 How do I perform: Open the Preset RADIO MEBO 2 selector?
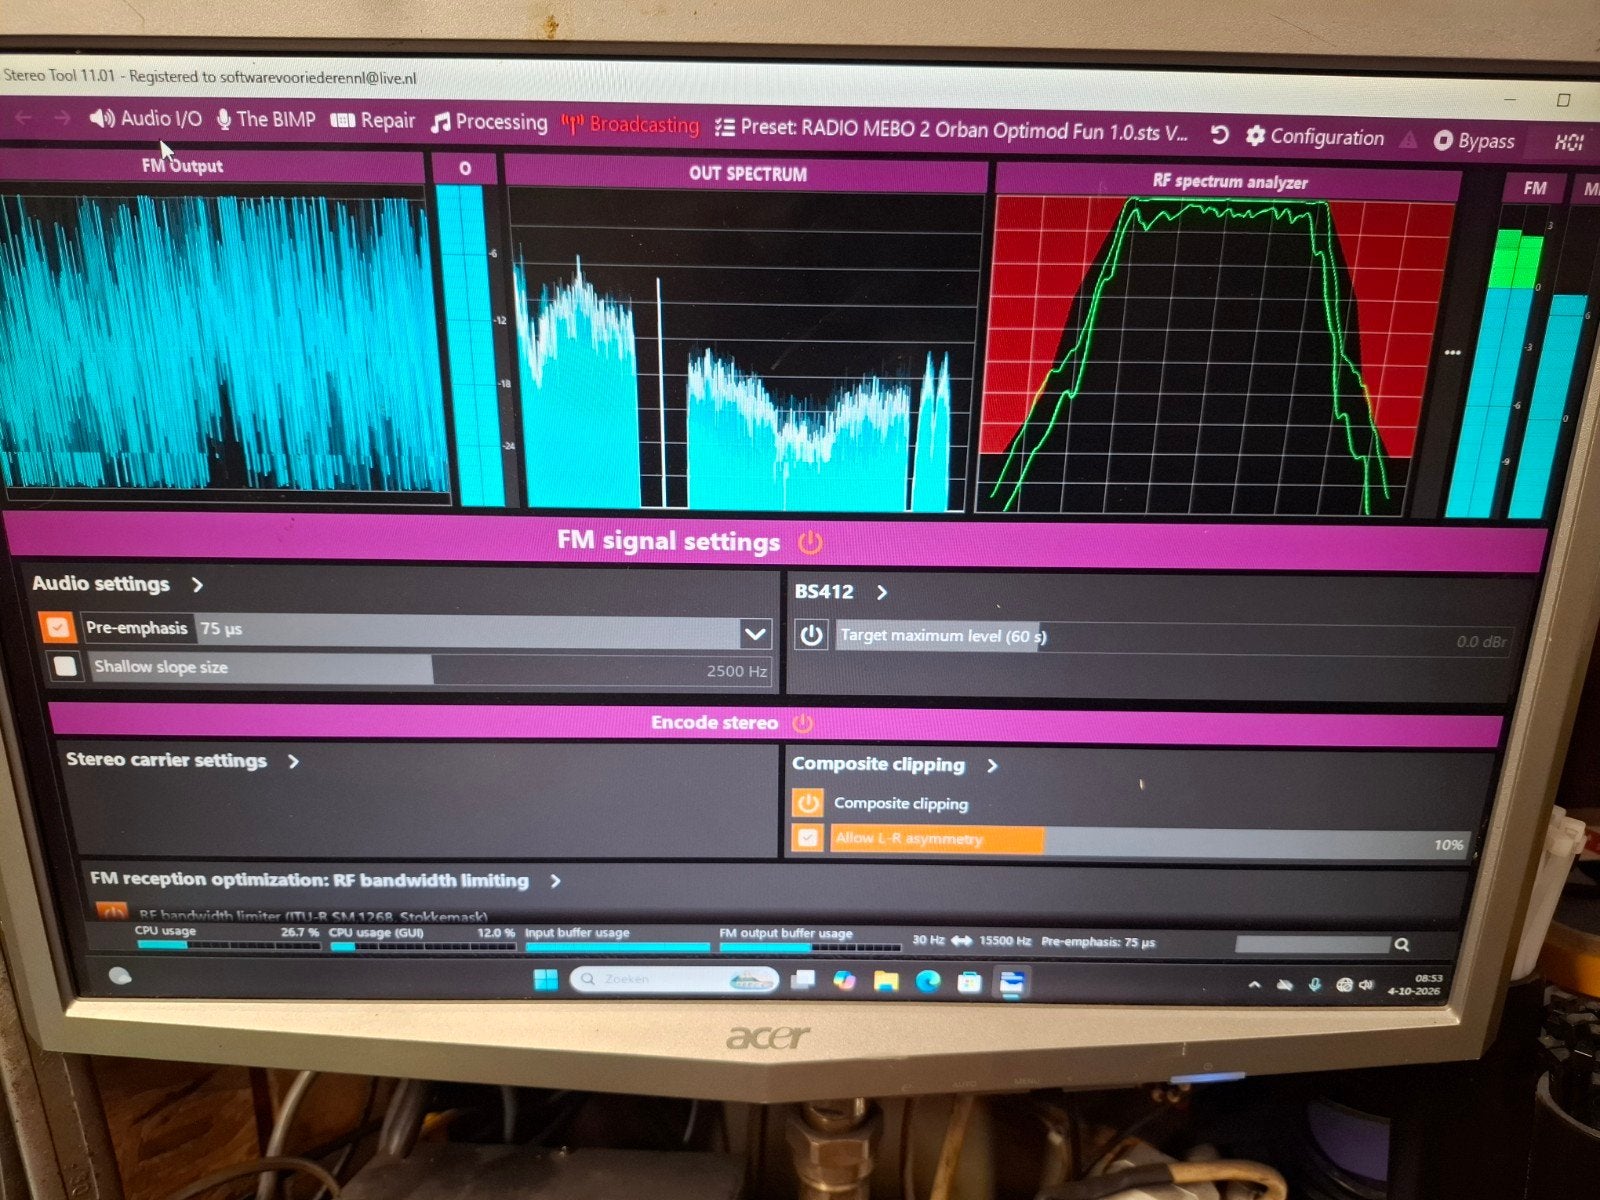[x=951, y=130]
